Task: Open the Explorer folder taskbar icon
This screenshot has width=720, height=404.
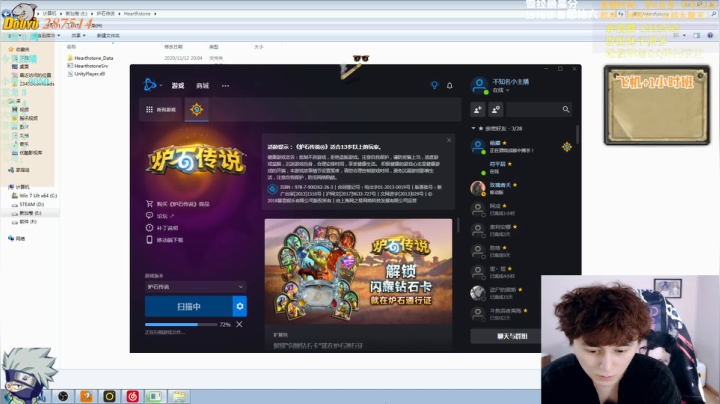Action: point(179,396)
